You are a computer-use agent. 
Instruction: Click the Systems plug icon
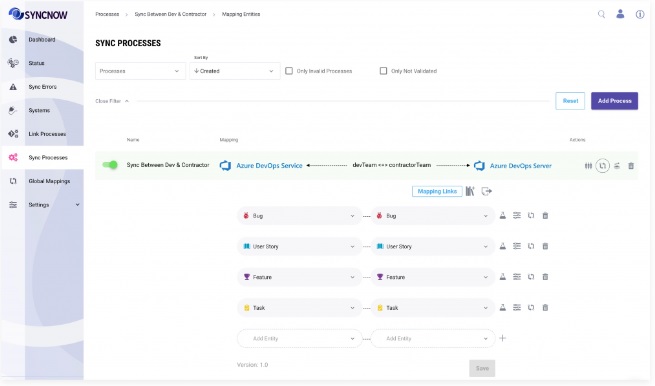tap(13, 110)
